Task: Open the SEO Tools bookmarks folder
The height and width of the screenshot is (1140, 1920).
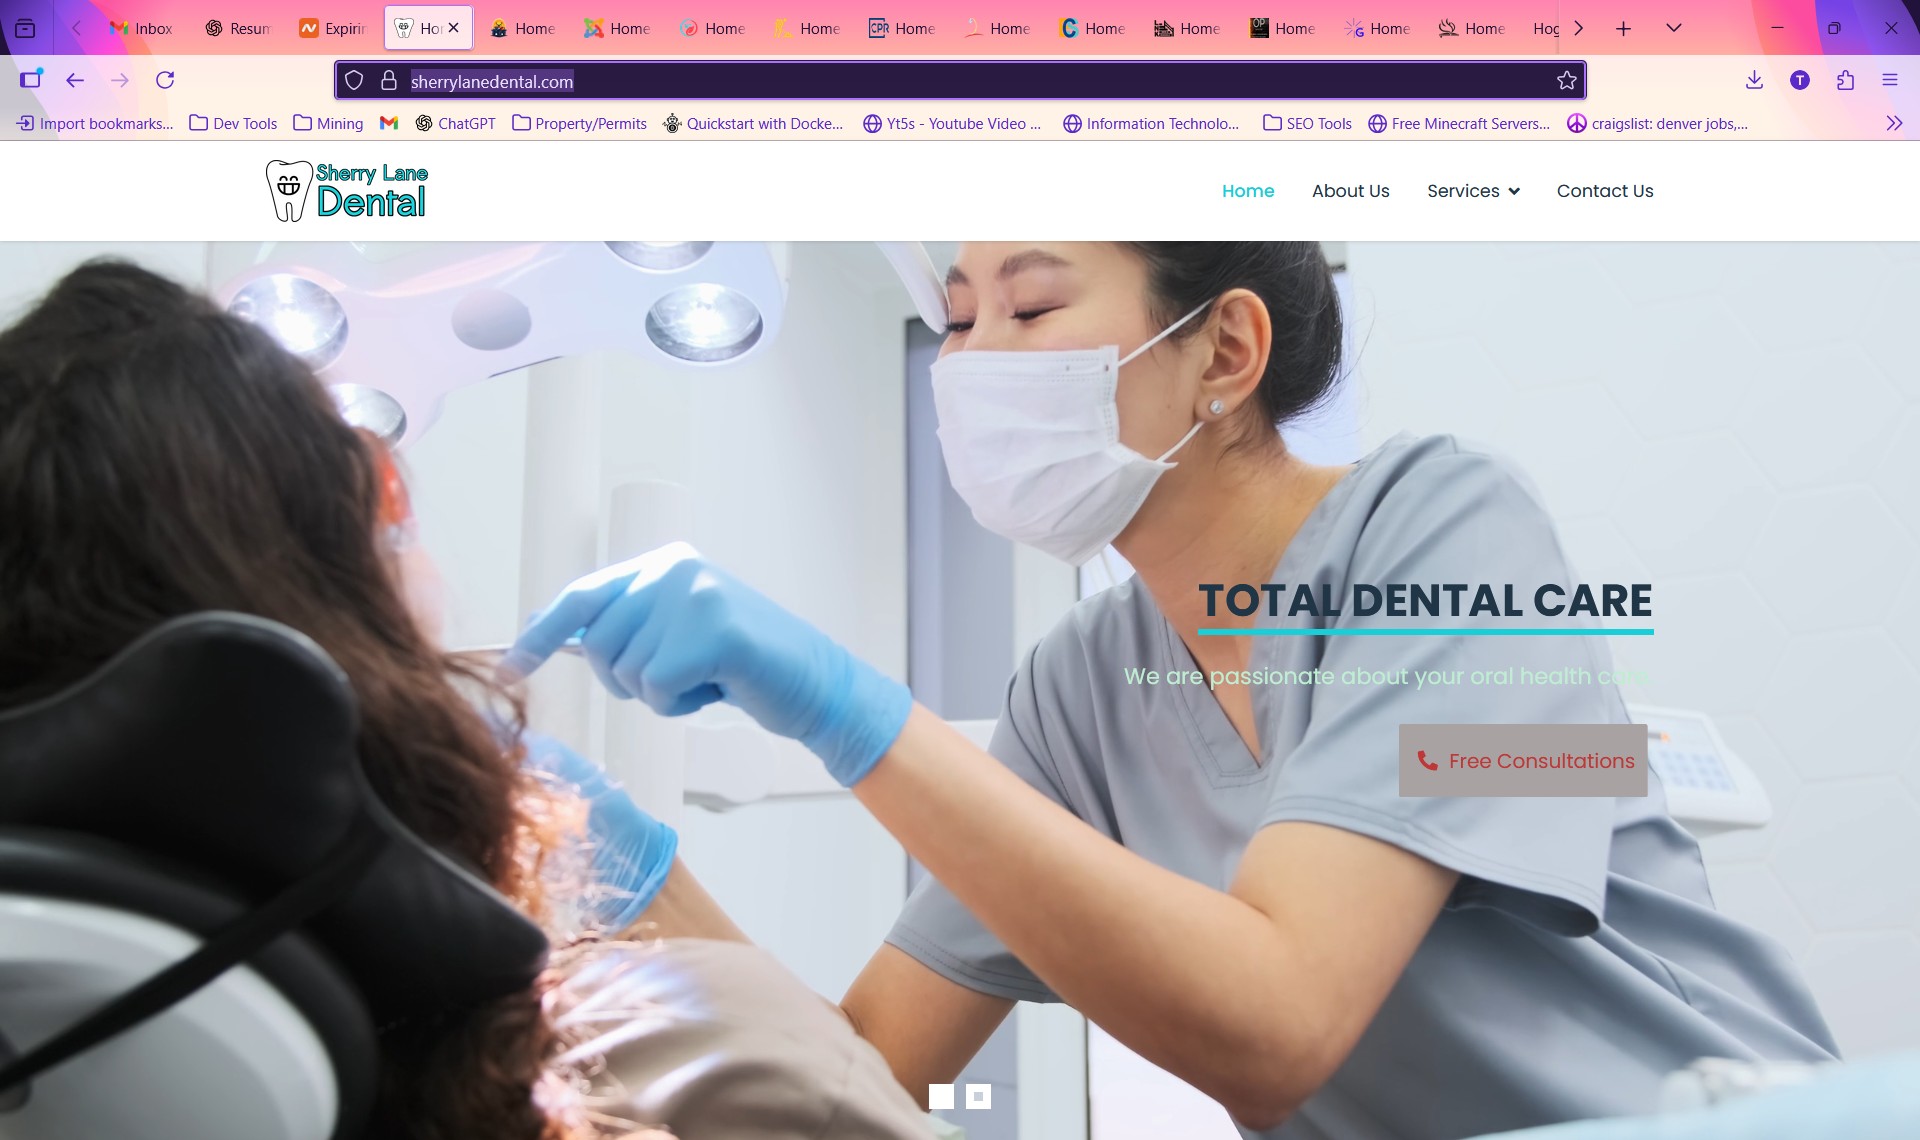Action: (x=1307, y=124)
